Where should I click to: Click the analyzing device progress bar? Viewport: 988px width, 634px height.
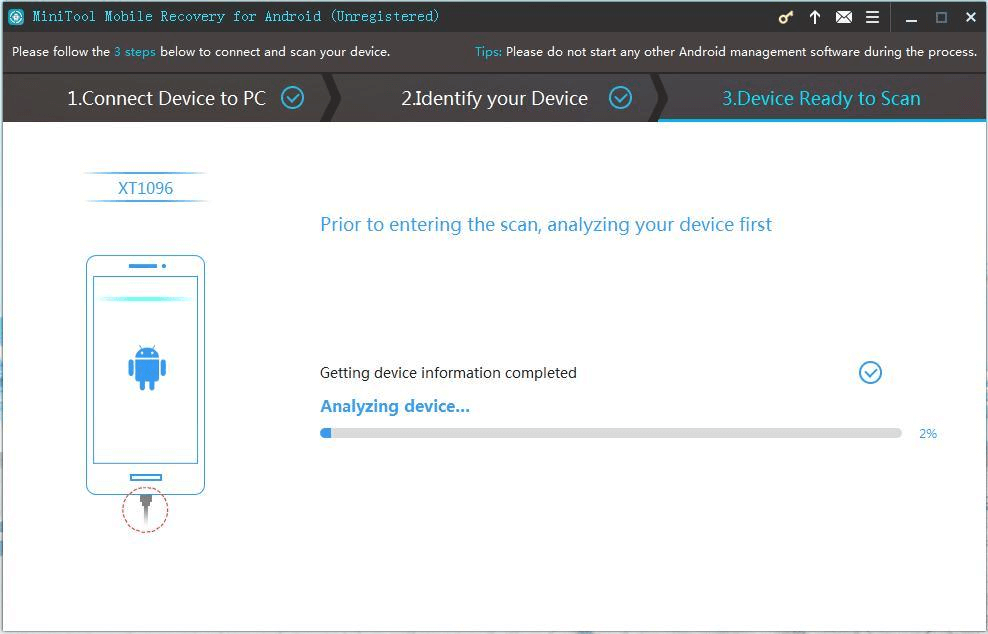pyautogui.click(x=611, y=433)
